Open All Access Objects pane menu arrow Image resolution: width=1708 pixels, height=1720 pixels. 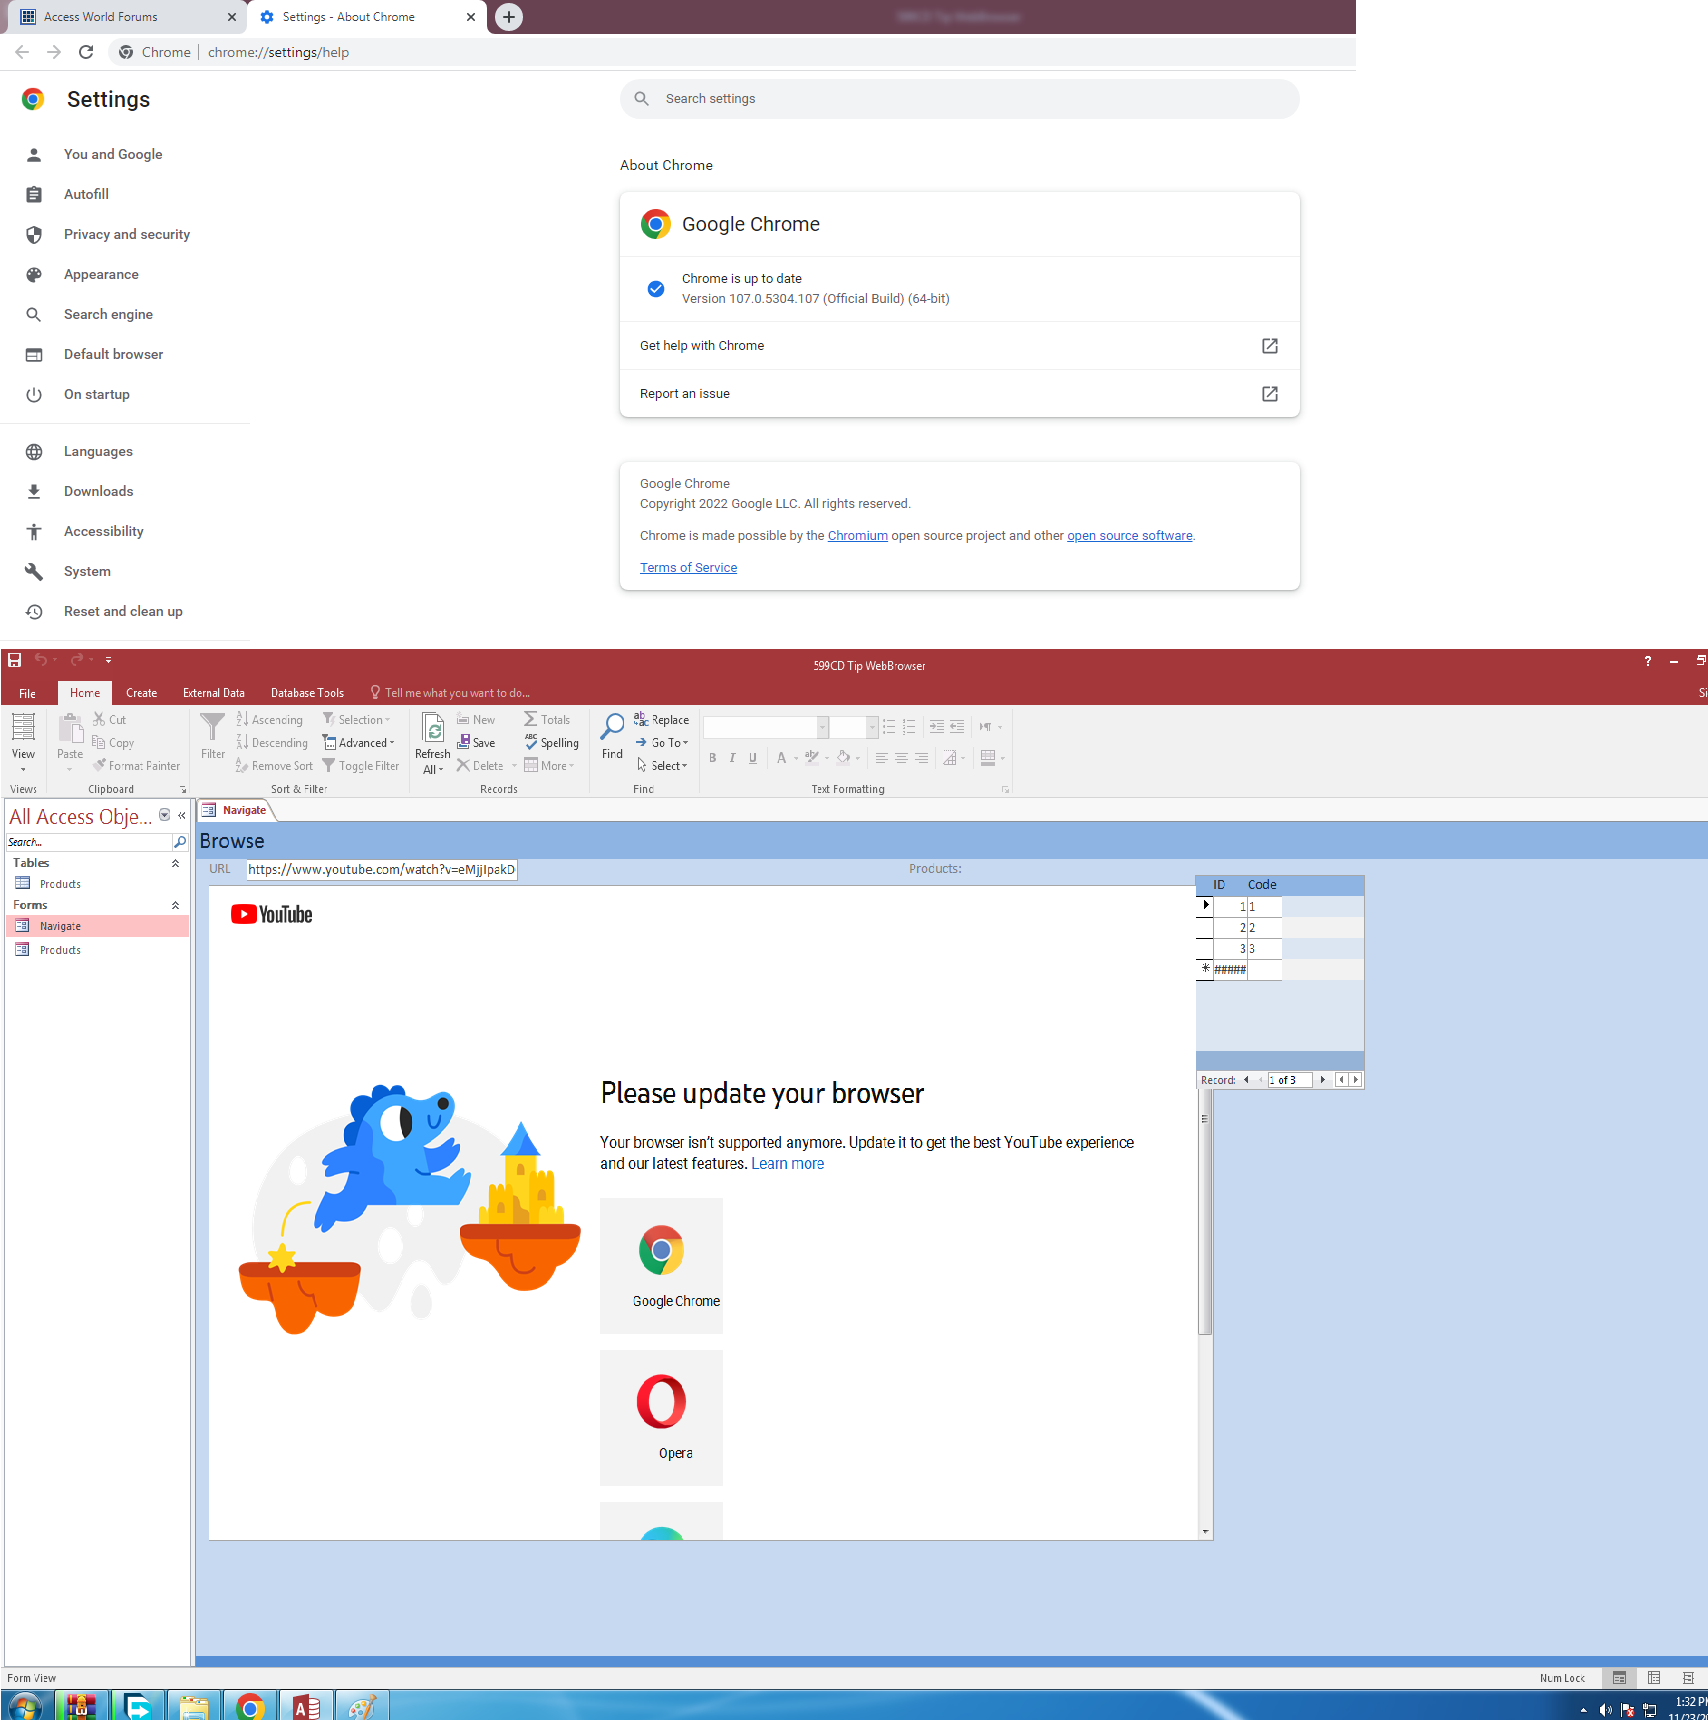(165, 815)
